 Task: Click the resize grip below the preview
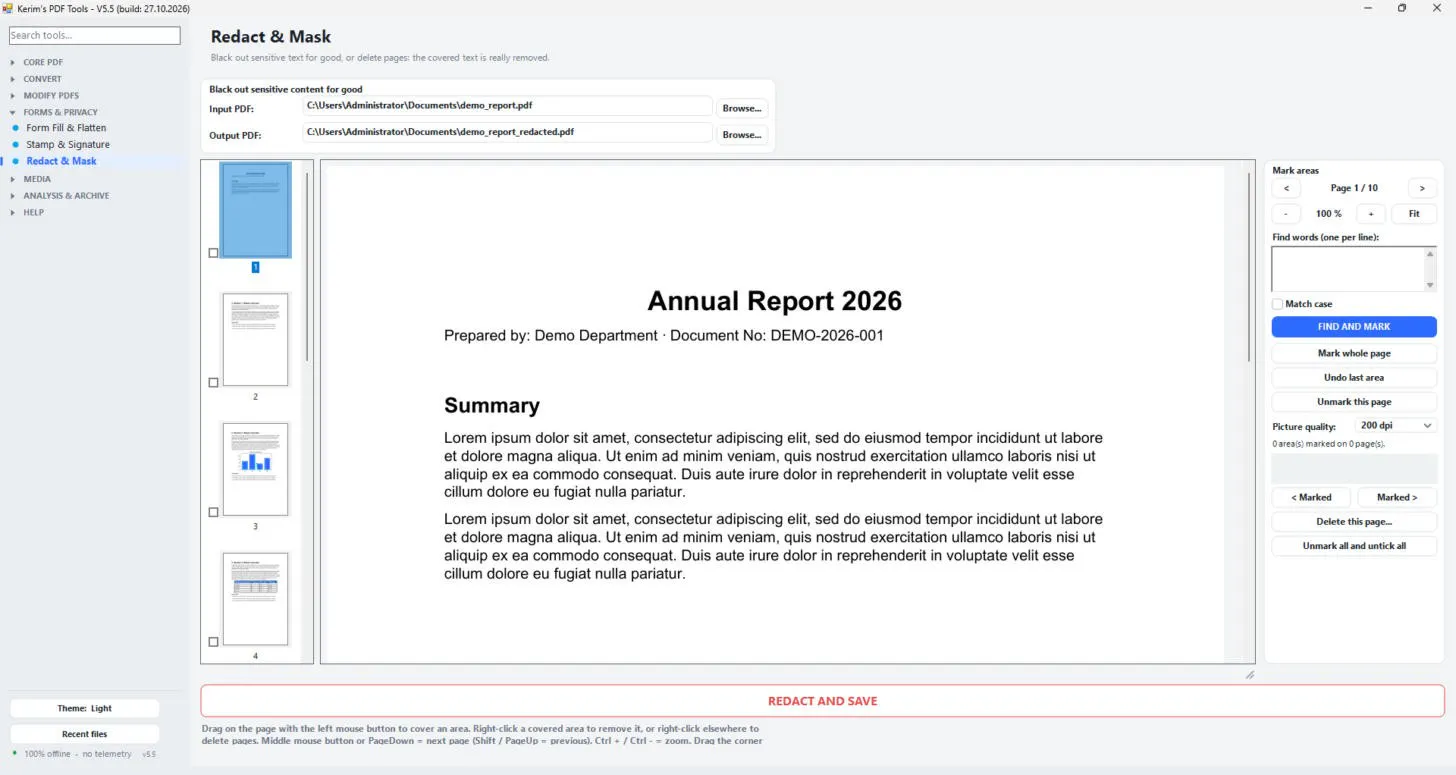(1249, 675)
